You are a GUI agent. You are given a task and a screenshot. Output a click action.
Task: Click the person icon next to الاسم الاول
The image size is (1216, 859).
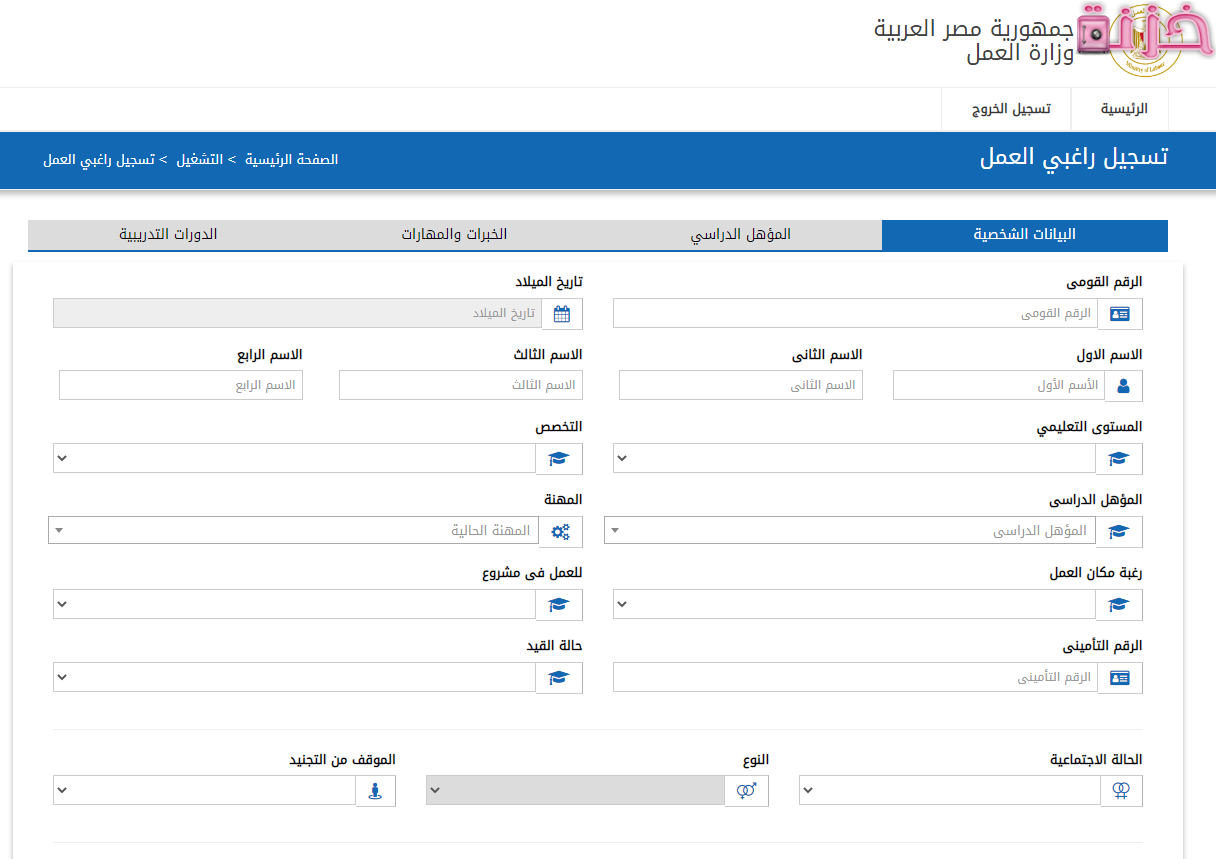[1123, 385]
